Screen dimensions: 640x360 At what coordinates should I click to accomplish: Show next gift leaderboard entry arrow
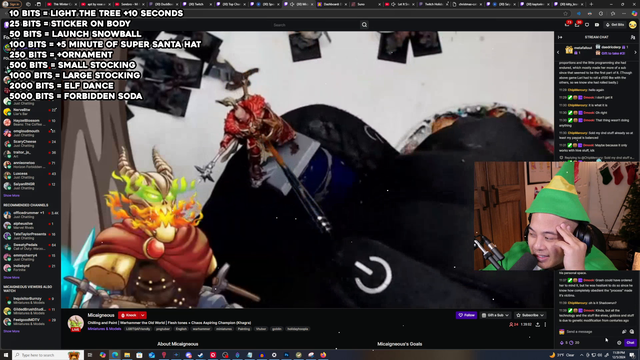pos(635,52)
